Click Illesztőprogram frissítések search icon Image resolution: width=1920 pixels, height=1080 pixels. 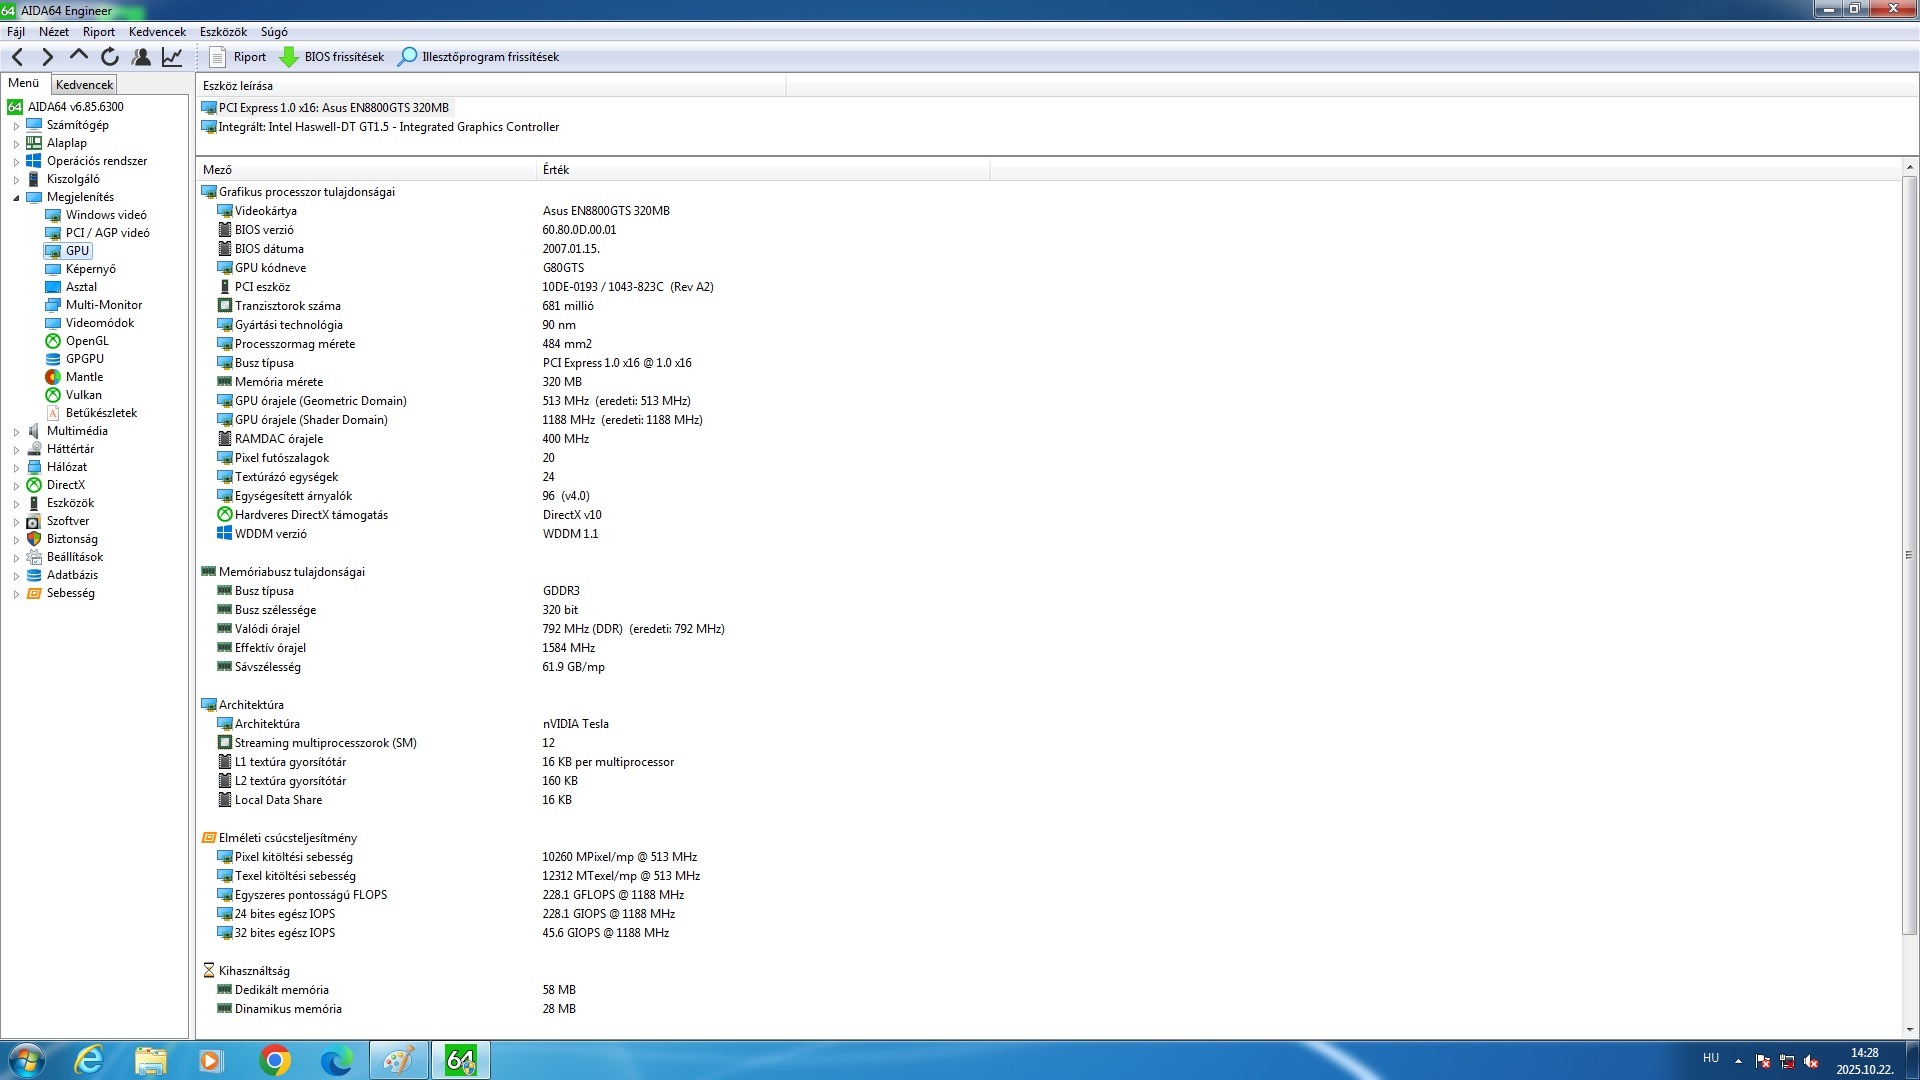[x=407, y=57]
